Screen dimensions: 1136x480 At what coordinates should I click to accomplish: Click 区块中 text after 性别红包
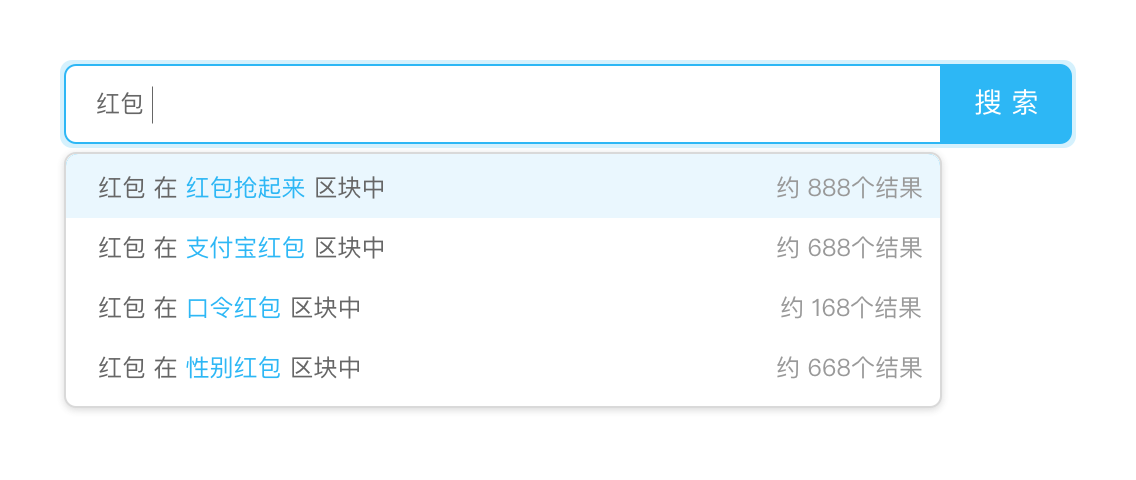[326, 368]
